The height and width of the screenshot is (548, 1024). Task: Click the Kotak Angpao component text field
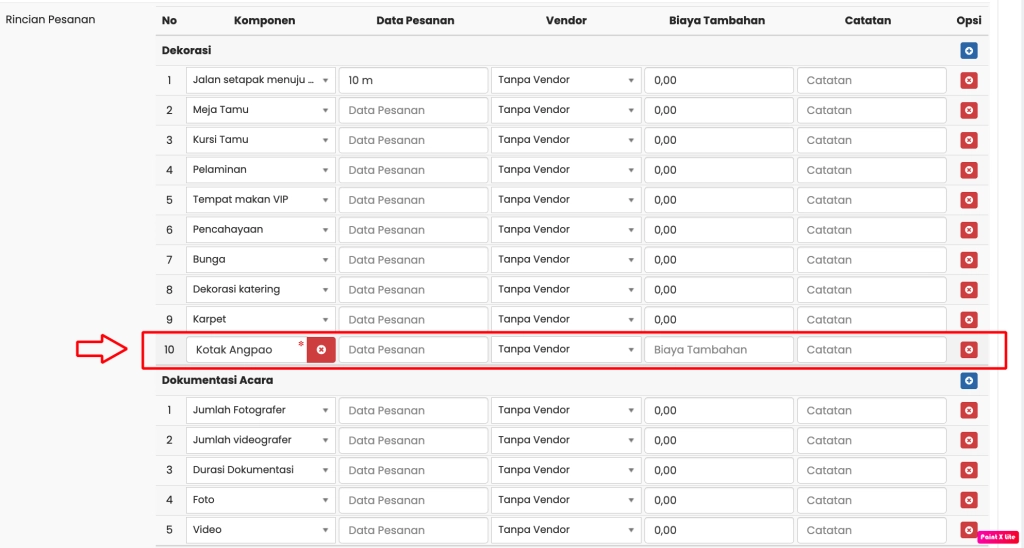[x=245, y=350]
